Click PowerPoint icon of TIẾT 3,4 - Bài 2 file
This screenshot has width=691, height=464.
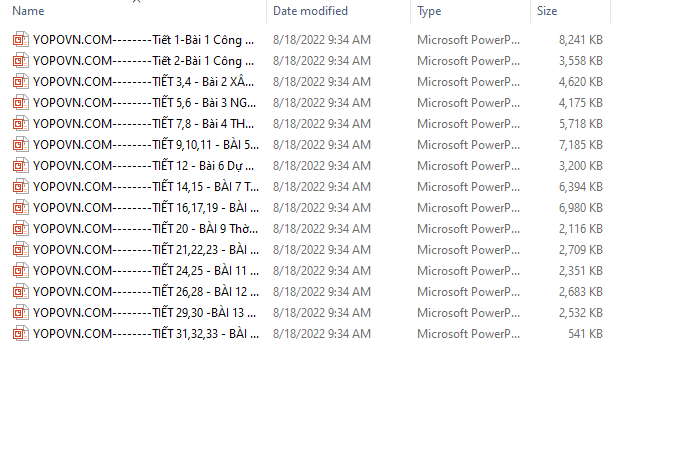20,82
